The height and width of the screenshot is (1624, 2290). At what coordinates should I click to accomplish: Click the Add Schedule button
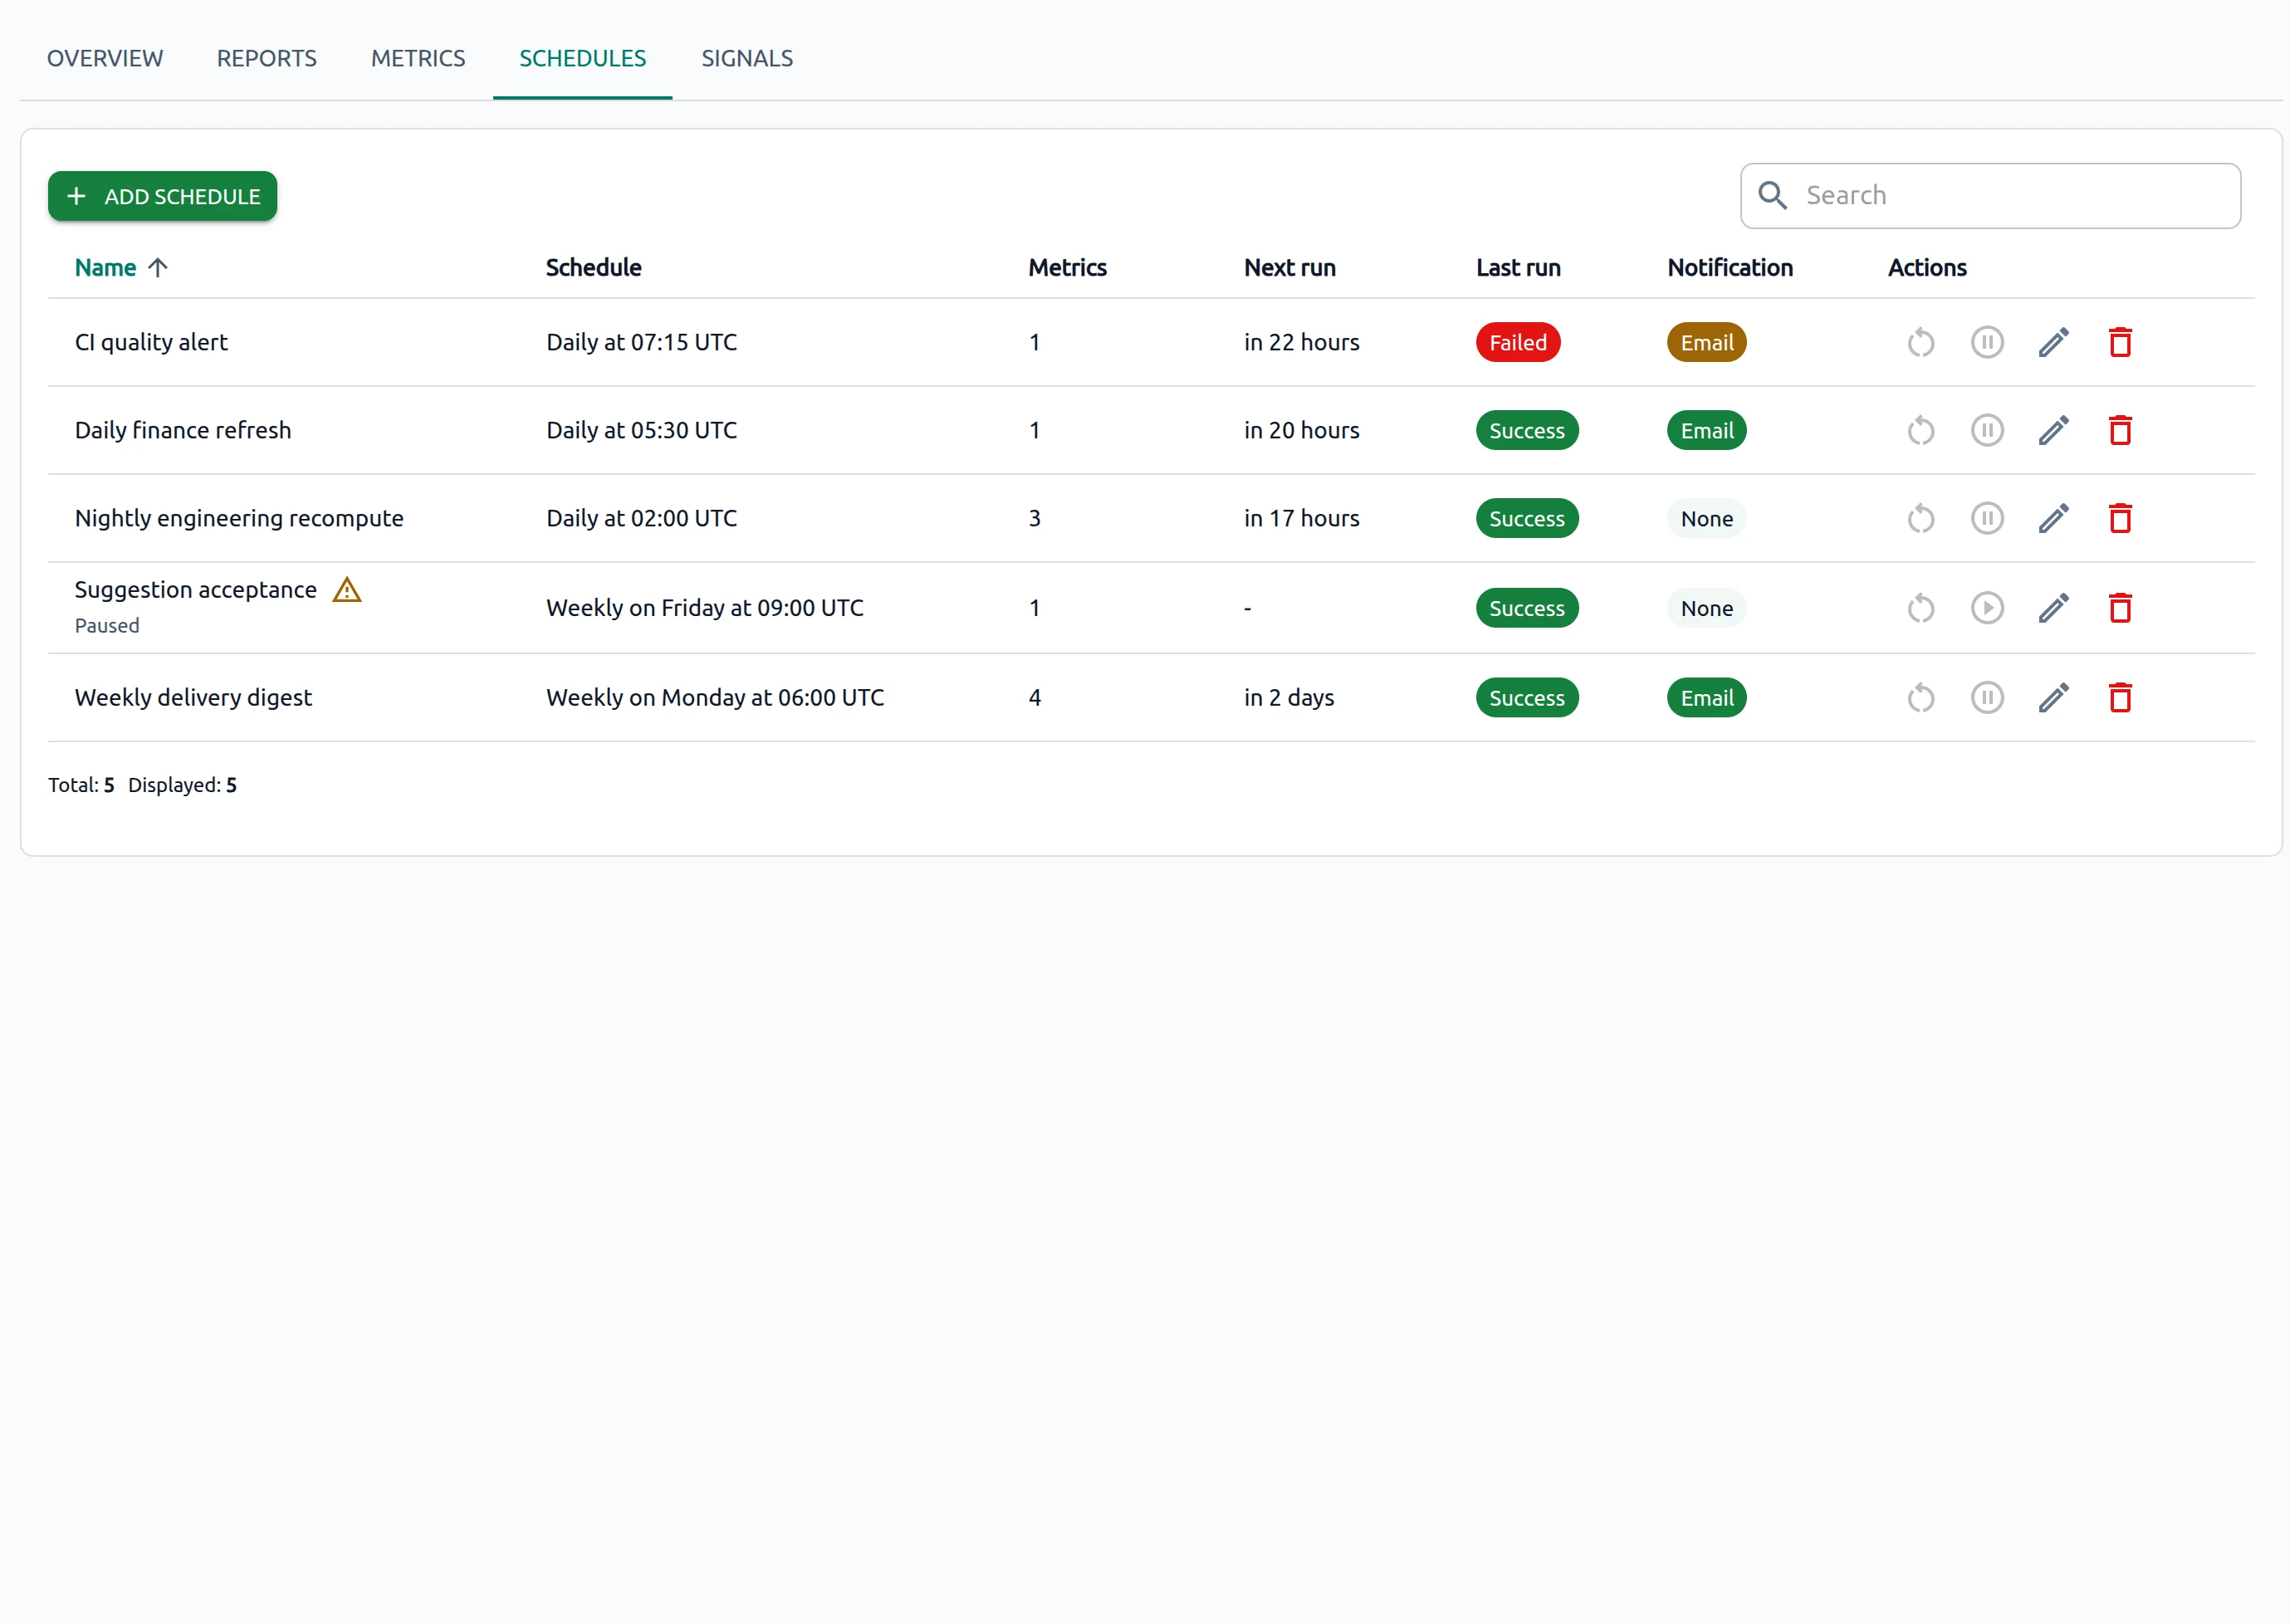(x=162, y=196)
